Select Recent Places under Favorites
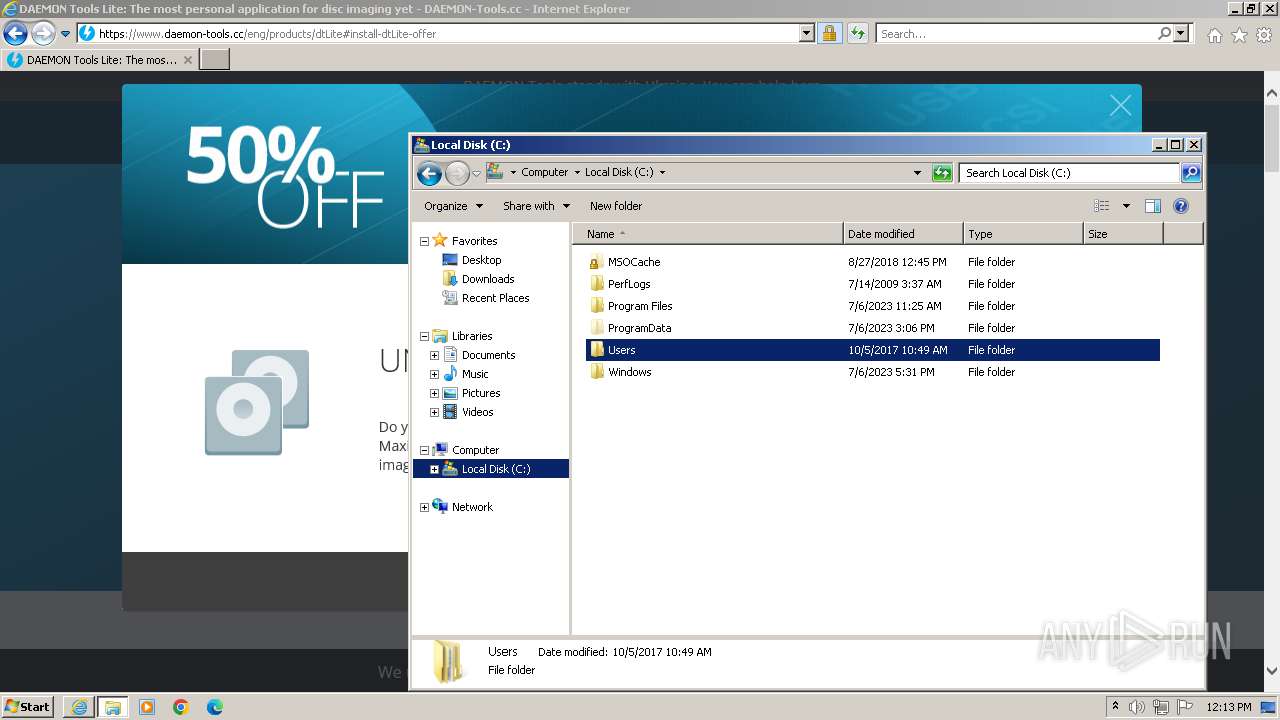1280x720 pixels. coord(495,298)
